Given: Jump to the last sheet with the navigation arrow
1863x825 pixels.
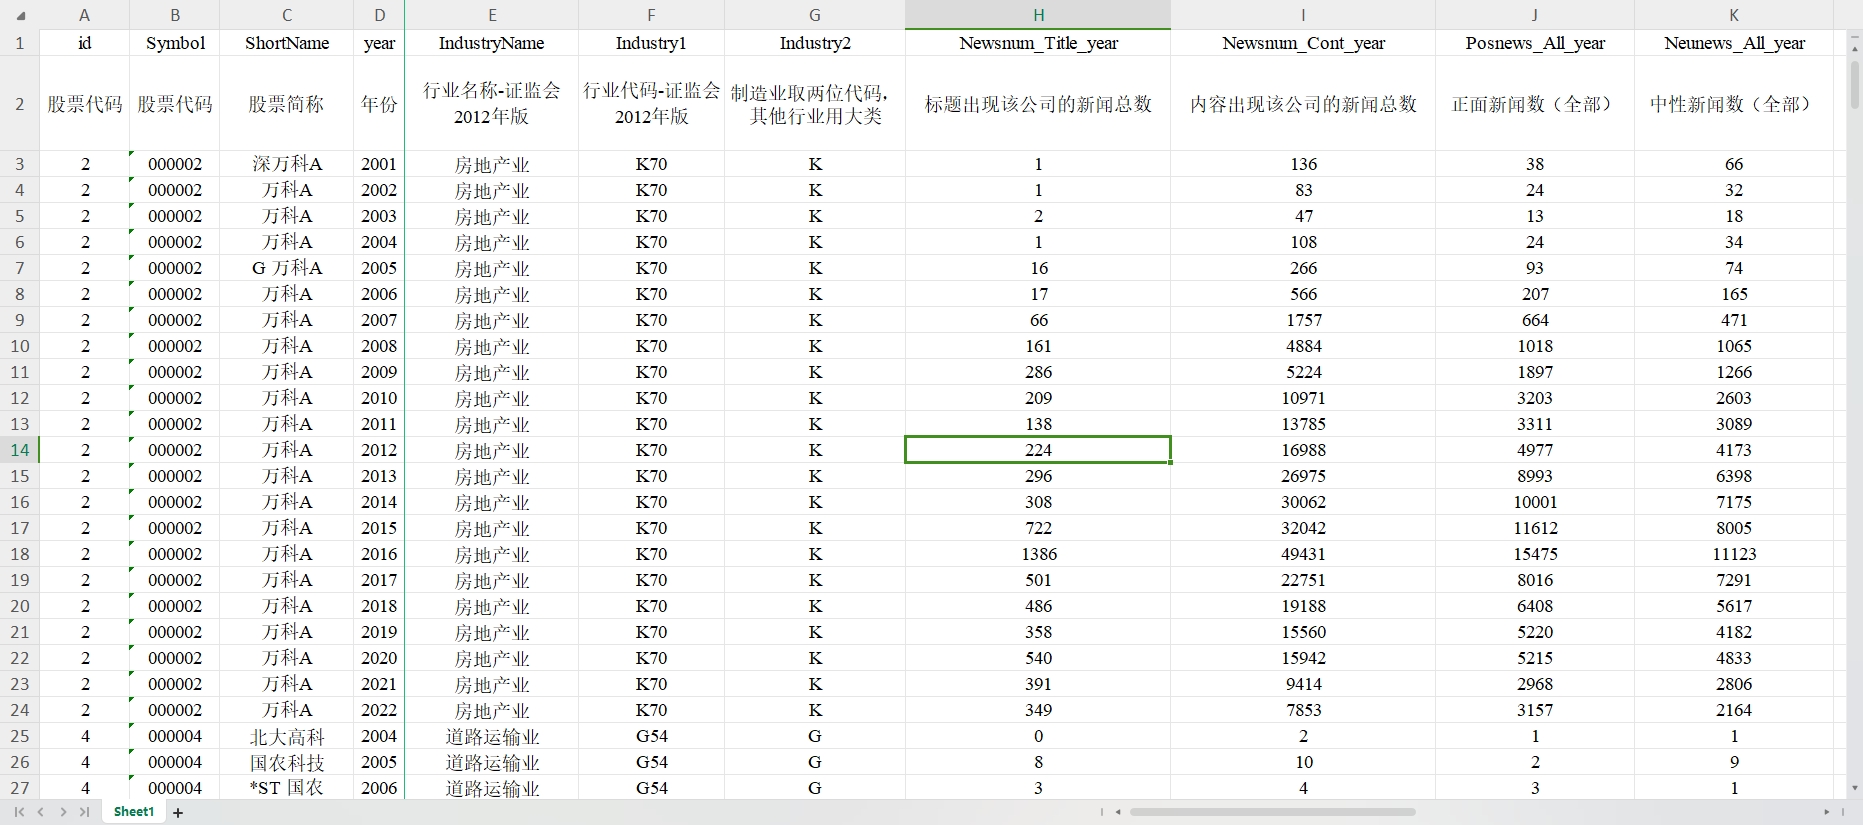Looking at the screenshot, I should pos(85,812).
